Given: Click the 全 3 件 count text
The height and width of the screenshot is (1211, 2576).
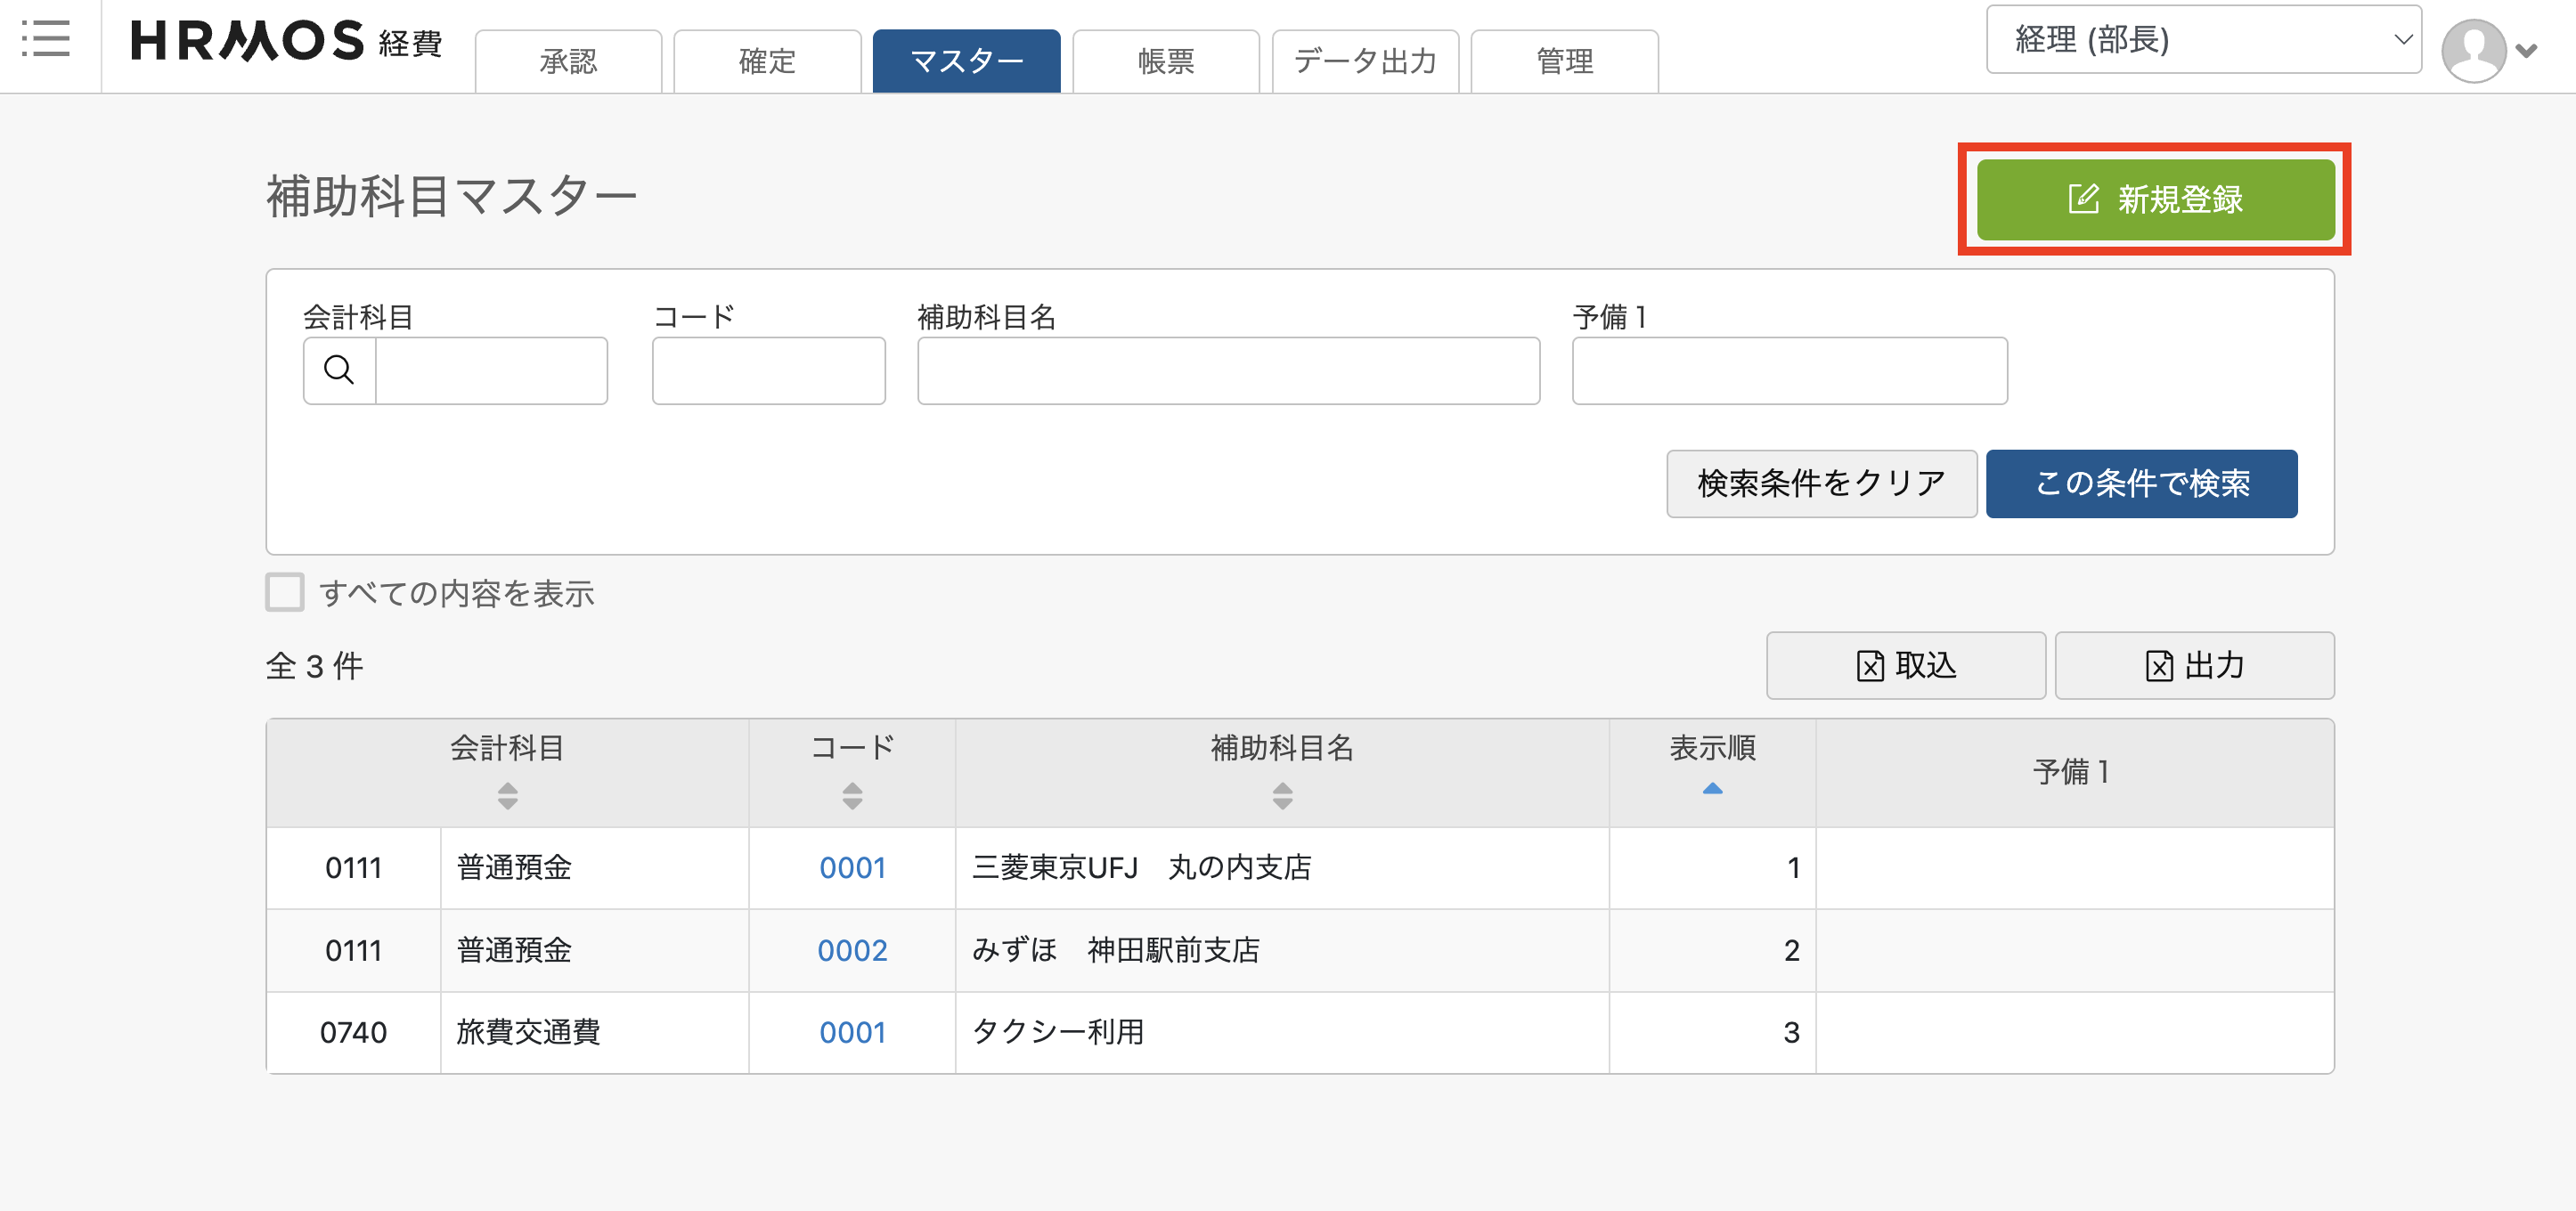Looking at the screenshot, I should (x=315, y=665).
